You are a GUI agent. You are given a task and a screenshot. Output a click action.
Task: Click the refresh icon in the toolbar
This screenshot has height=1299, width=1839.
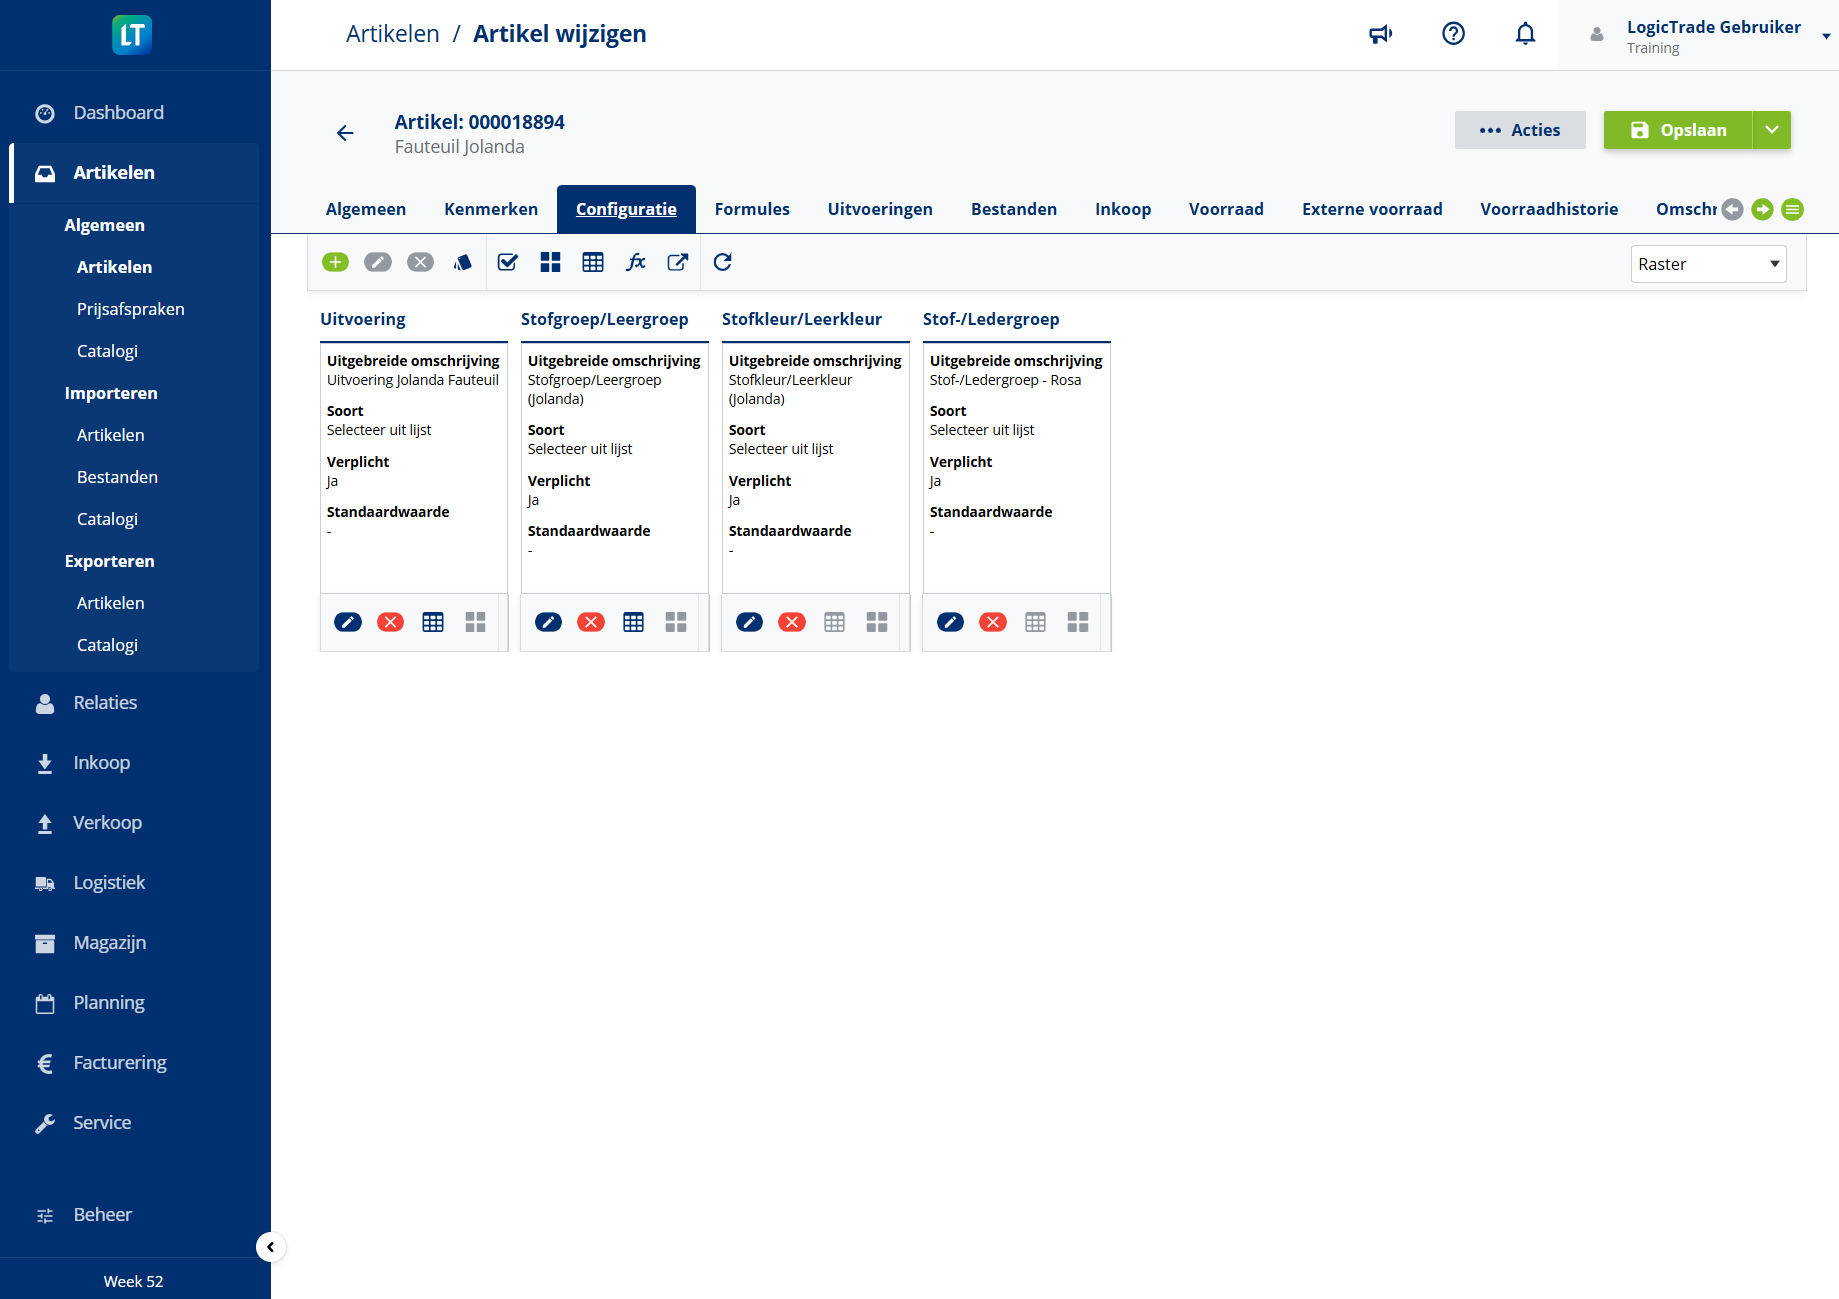tap(722, 262)
